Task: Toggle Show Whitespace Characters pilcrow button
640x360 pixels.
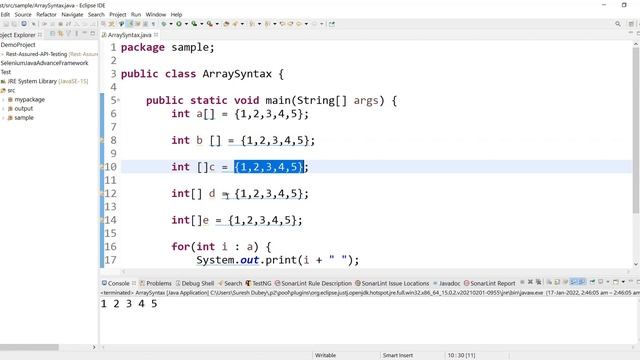Action: click(x=153, y=24)
